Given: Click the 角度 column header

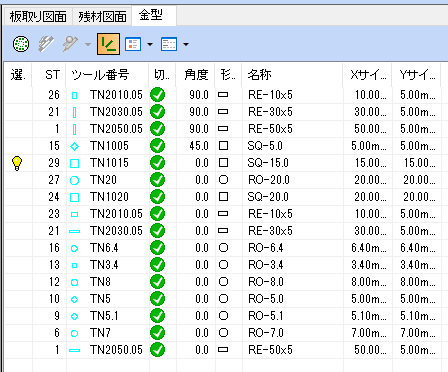Looking at the screenshot, I should (196, 75).
